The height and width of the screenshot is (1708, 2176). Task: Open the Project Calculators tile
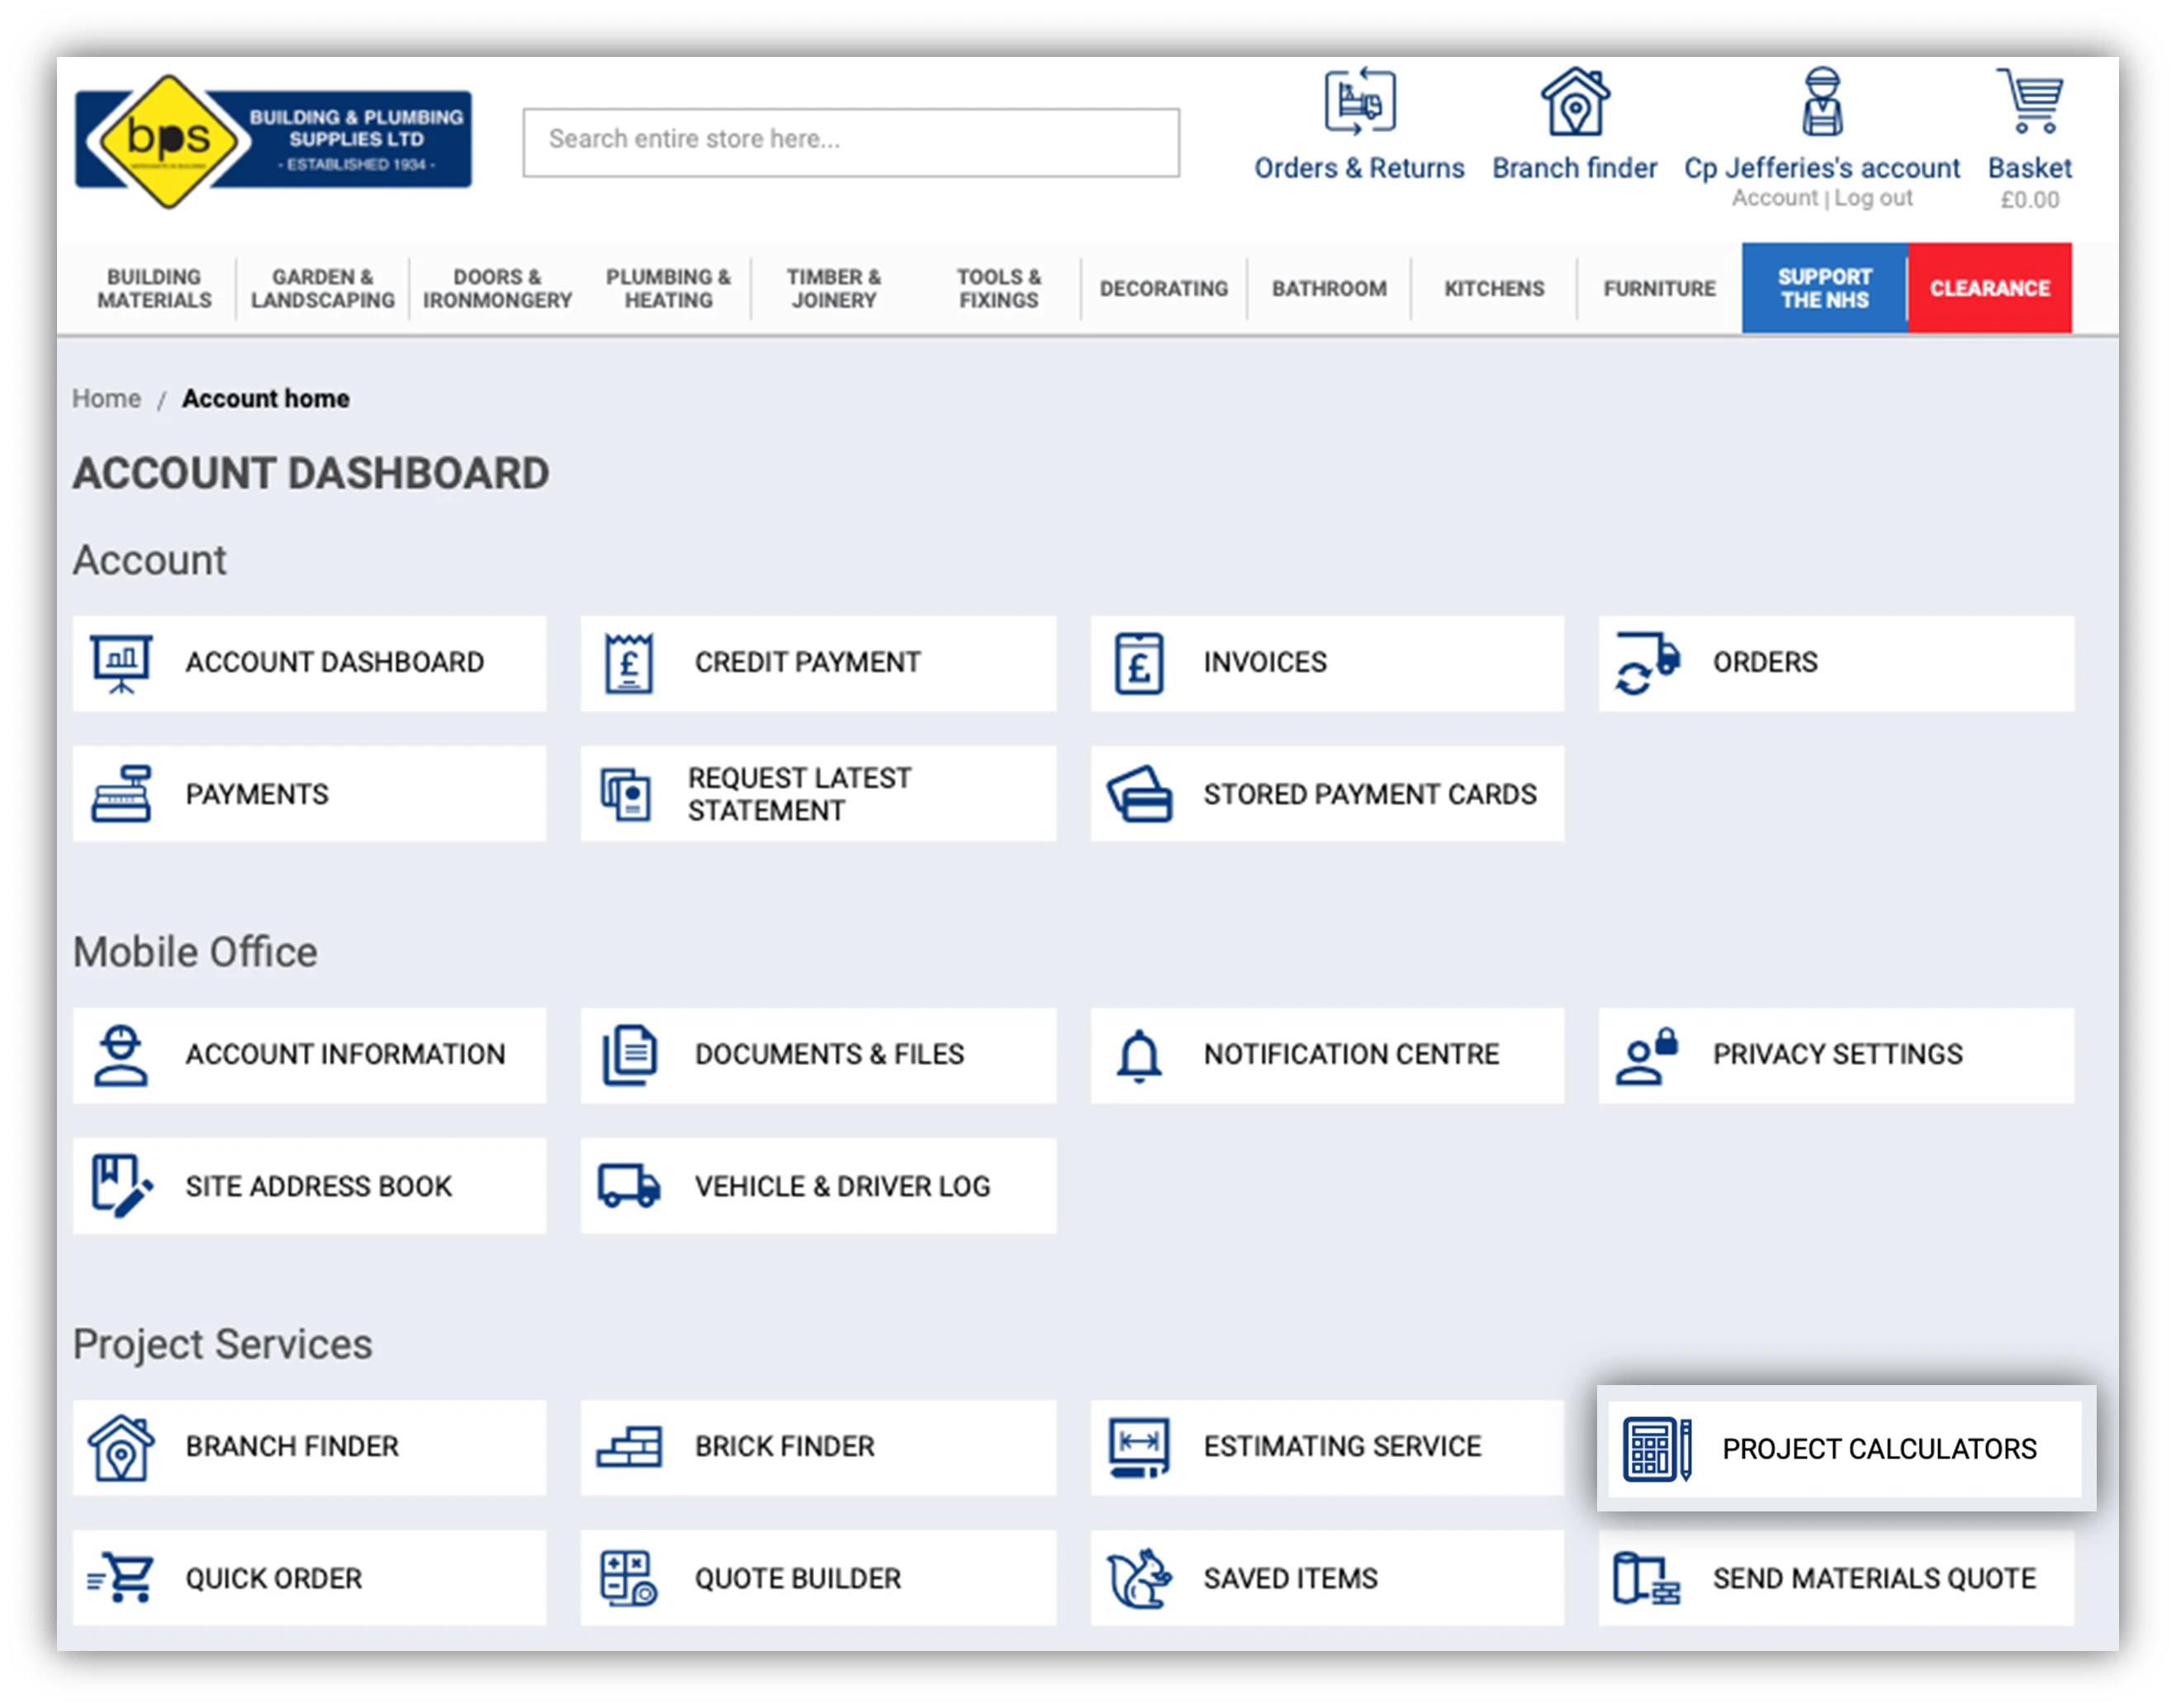tap(1846, 1447)
